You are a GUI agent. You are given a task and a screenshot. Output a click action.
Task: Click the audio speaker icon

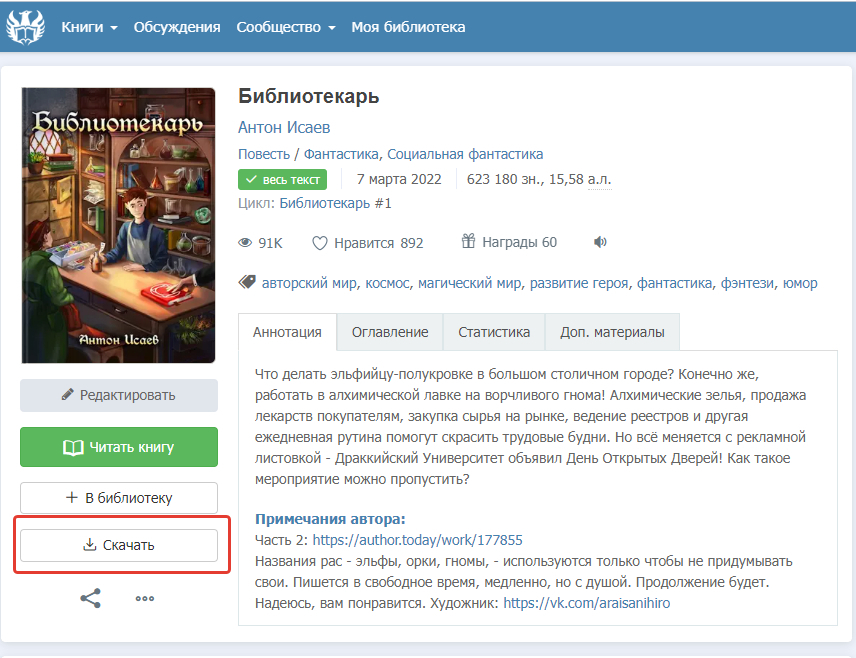pos(600,242)
